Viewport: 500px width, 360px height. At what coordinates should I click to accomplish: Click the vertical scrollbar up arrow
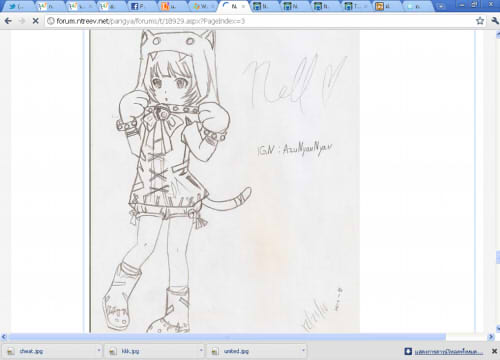(x=498, y=33)
